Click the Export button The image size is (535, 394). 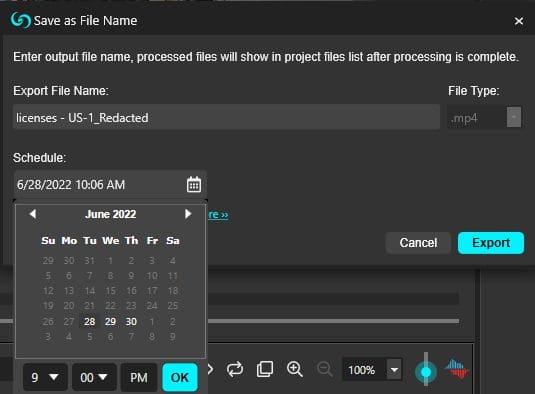pos(491,243)
